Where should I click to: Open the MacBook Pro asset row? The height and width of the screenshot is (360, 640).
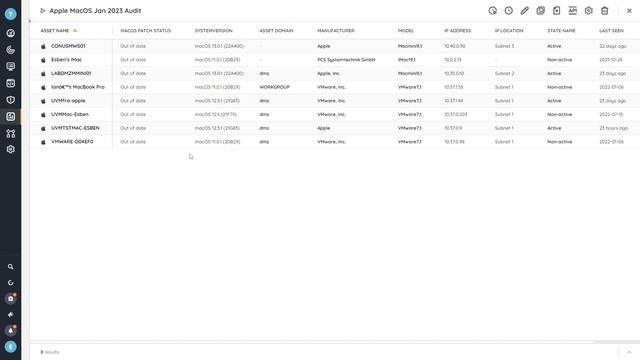(x=78, y=87)
